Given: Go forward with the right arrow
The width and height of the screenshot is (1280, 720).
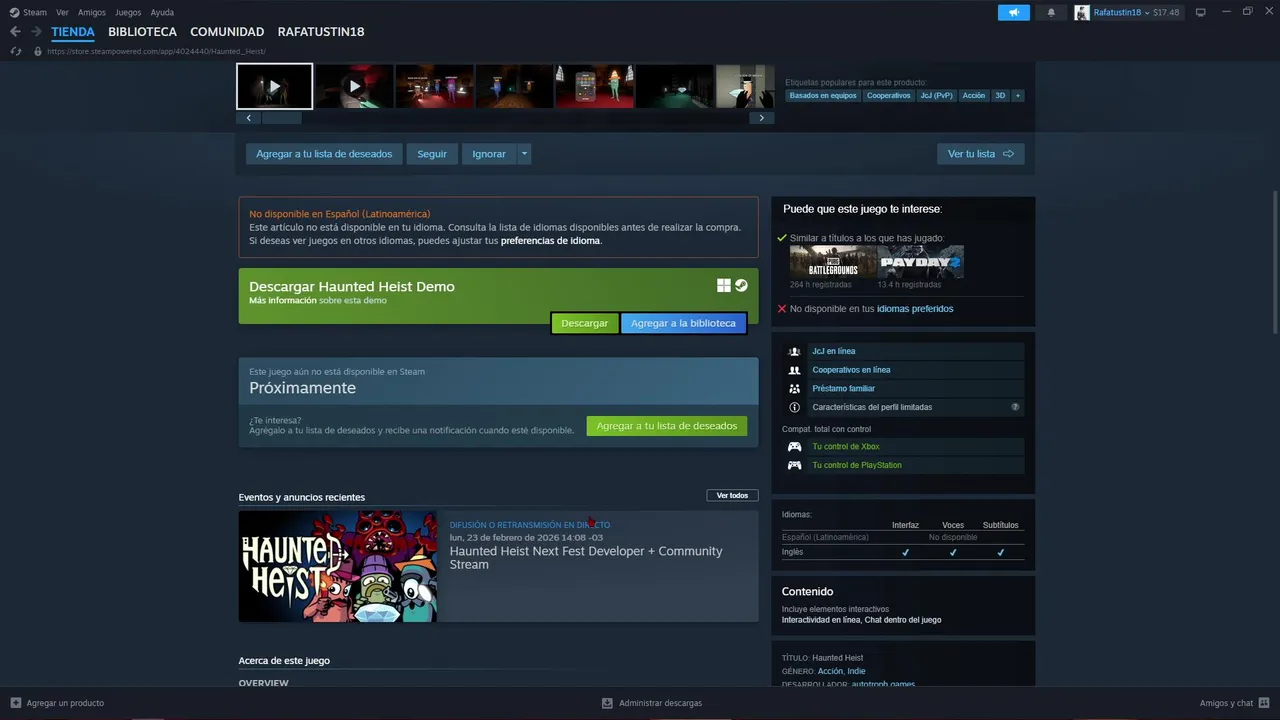Looking at the screenshot, I should [37, 32].
